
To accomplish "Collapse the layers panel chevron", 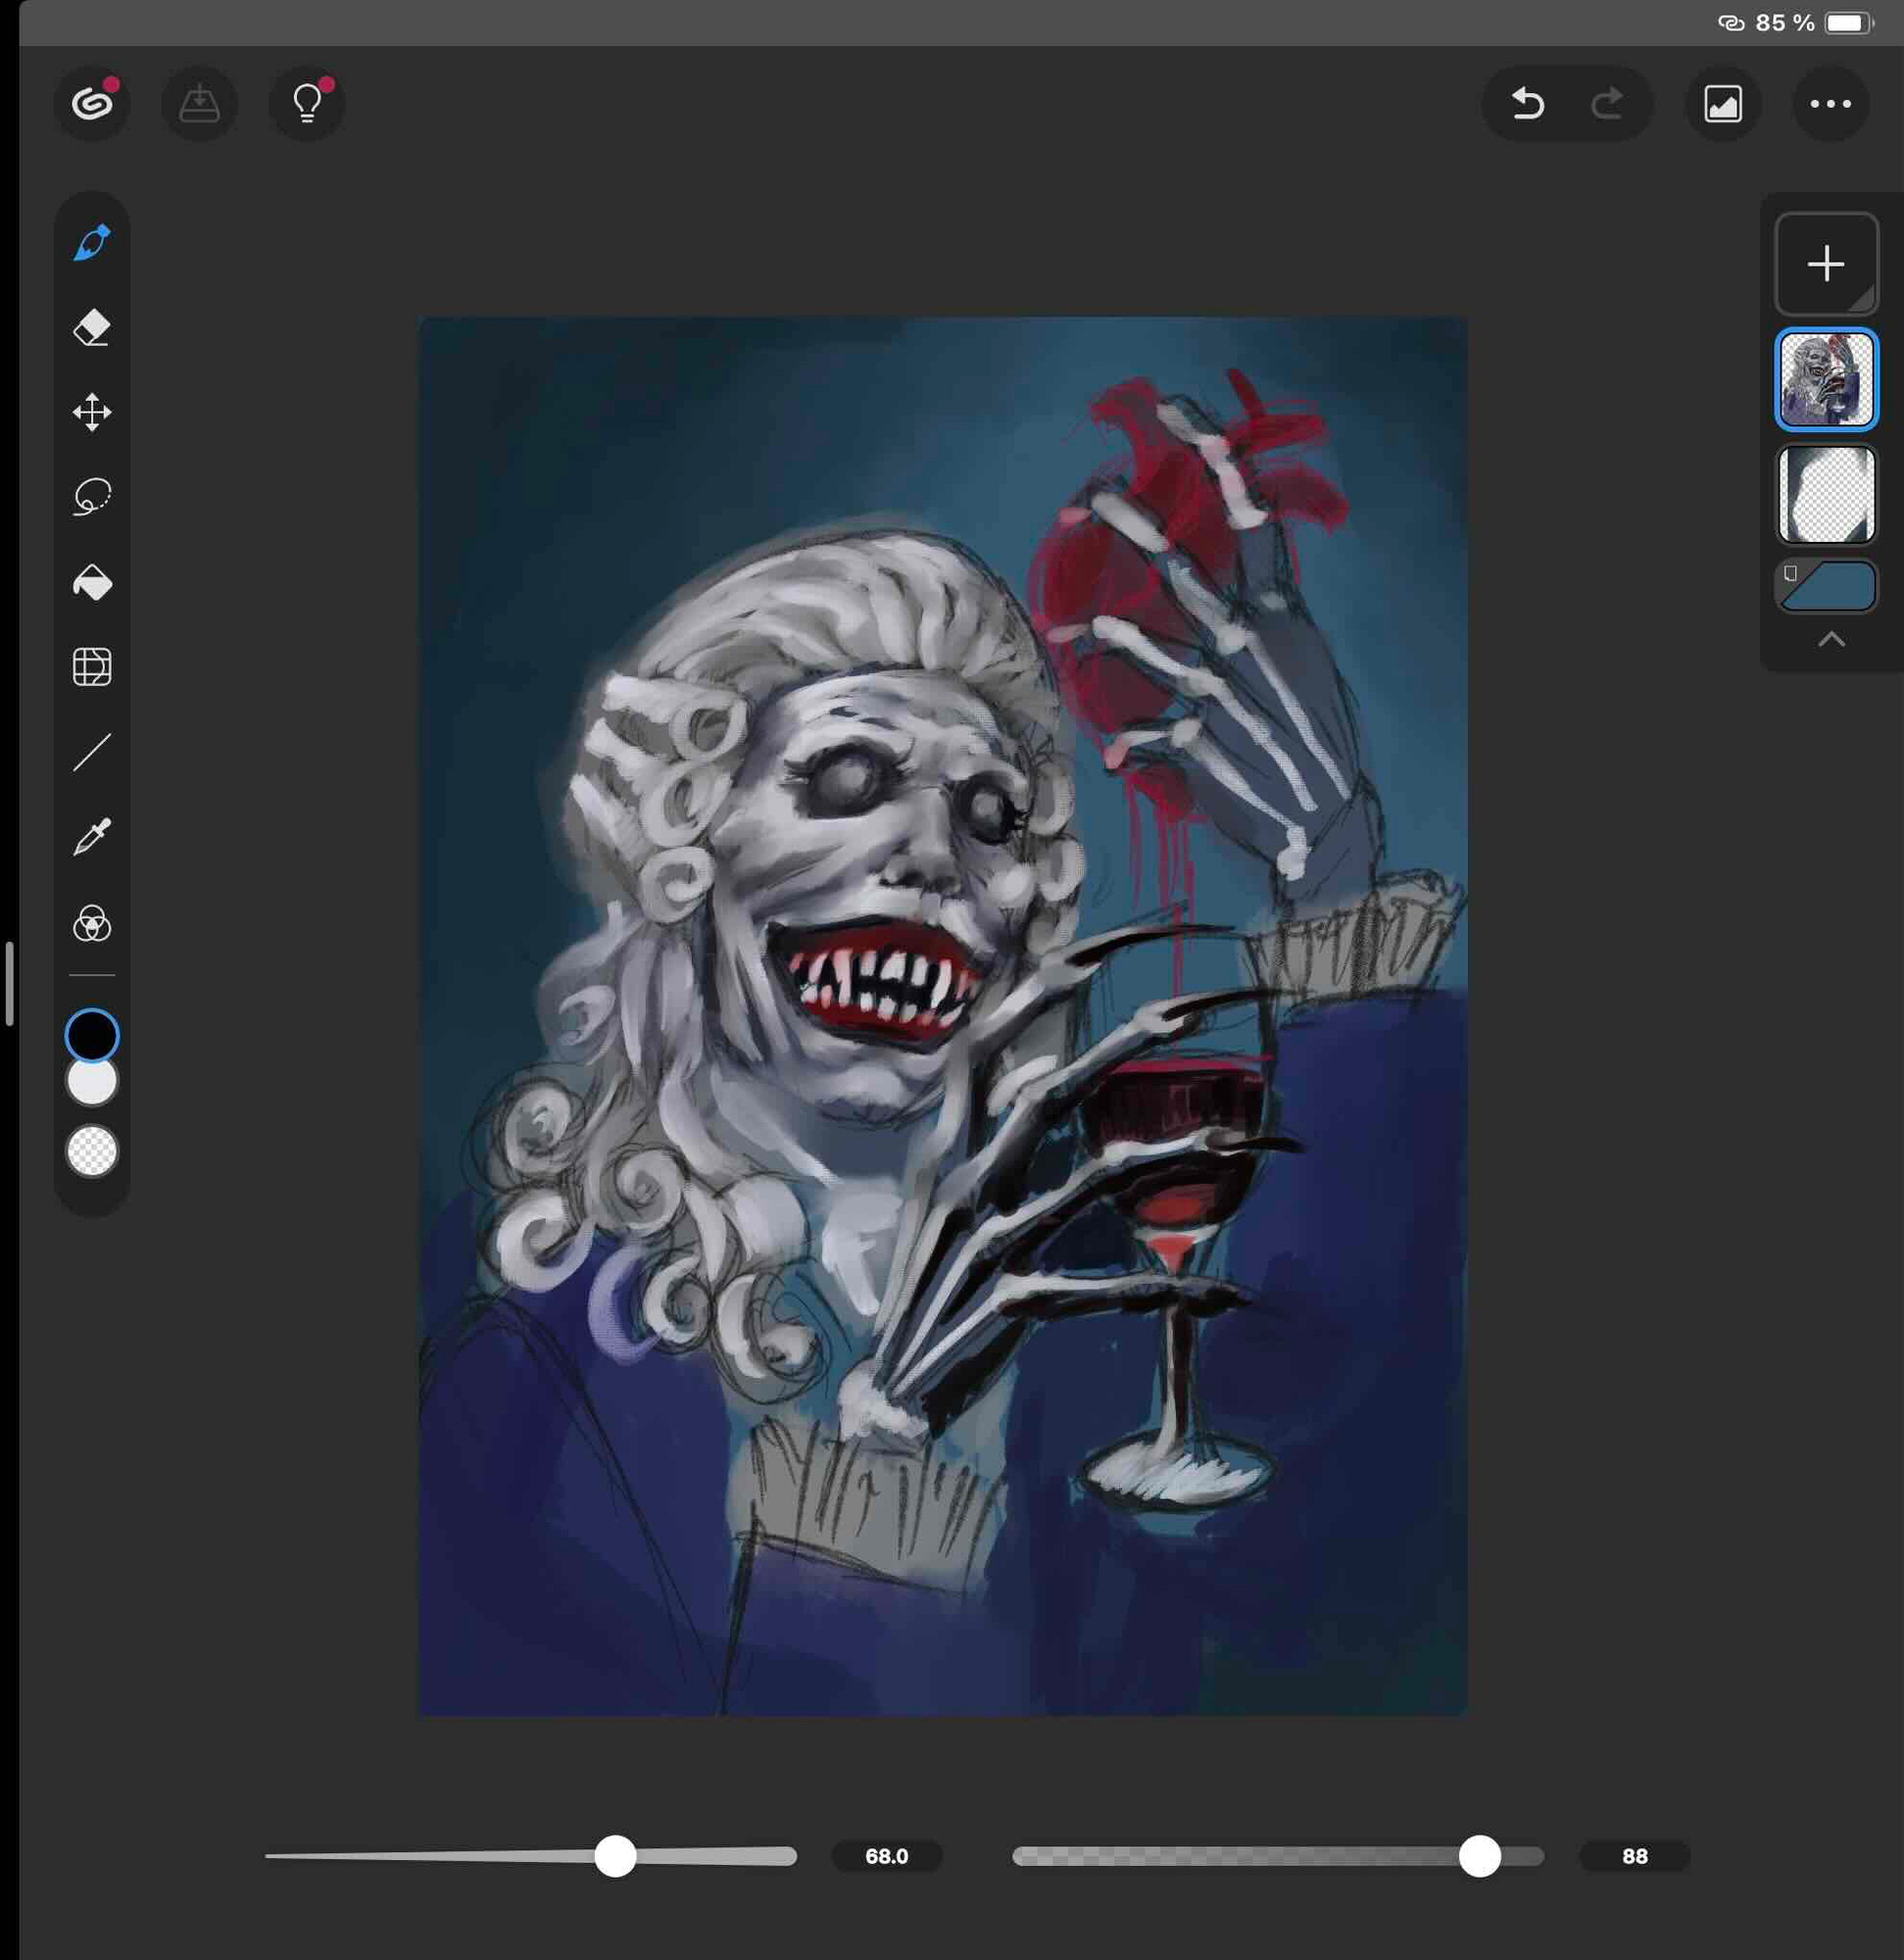I will (x=1830, y=640).
